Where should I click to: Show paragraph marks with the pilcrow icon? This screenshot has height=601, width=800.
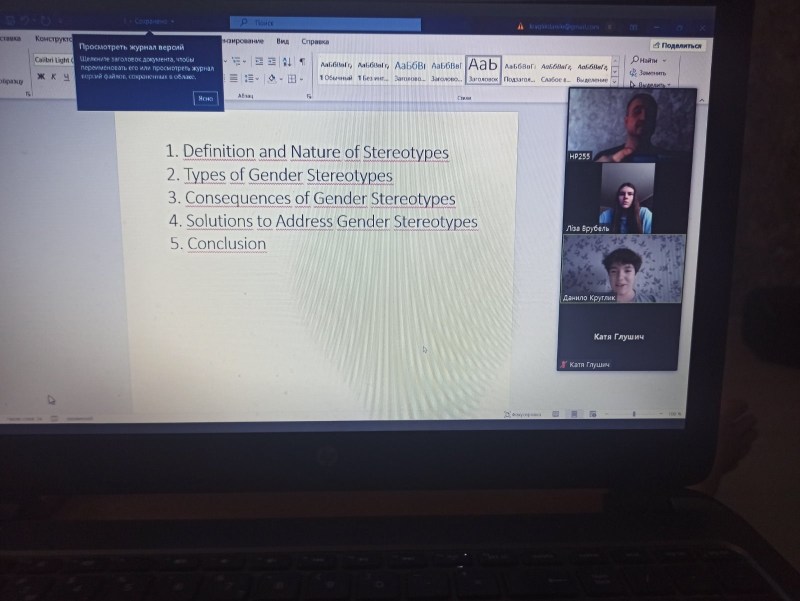pyautogui.click(x=302, y=62)
